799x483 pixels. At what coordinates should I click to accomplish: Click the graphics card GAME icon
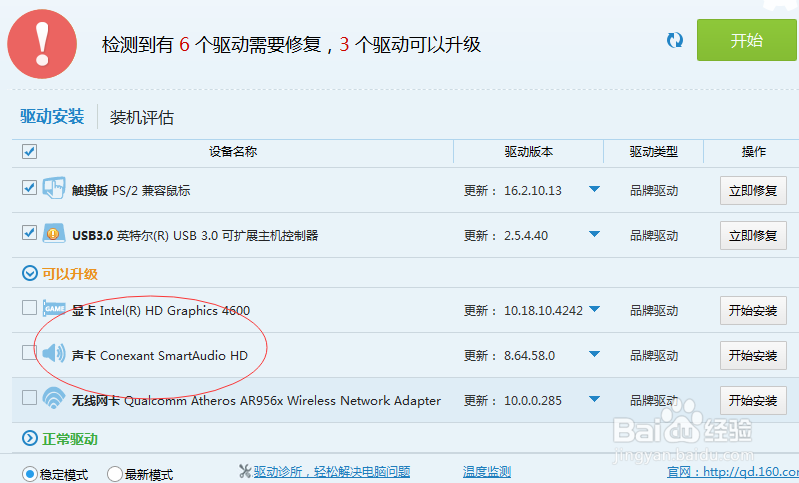pyautogui.click(x=54, y=308)
